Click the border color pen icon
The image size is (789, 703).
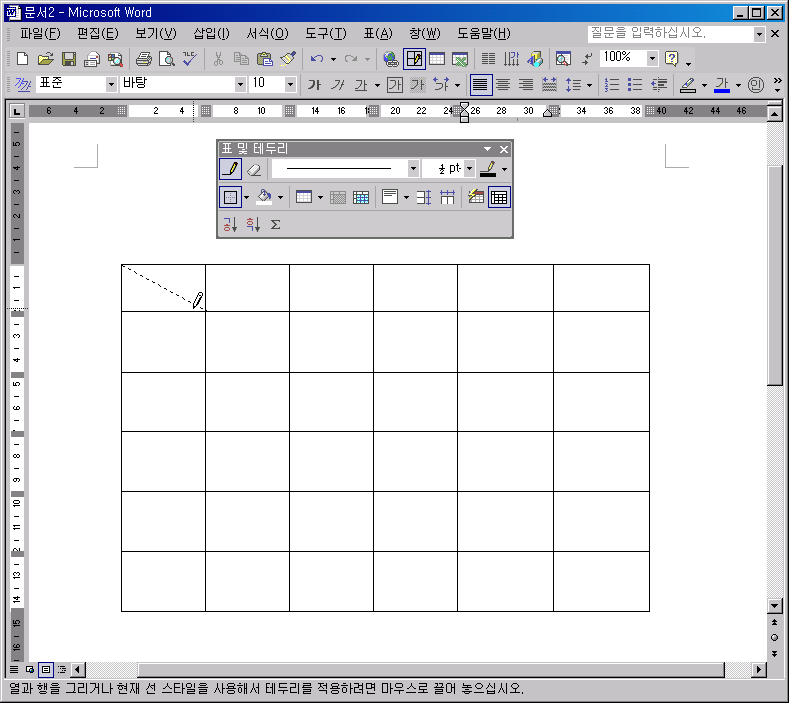488,169
